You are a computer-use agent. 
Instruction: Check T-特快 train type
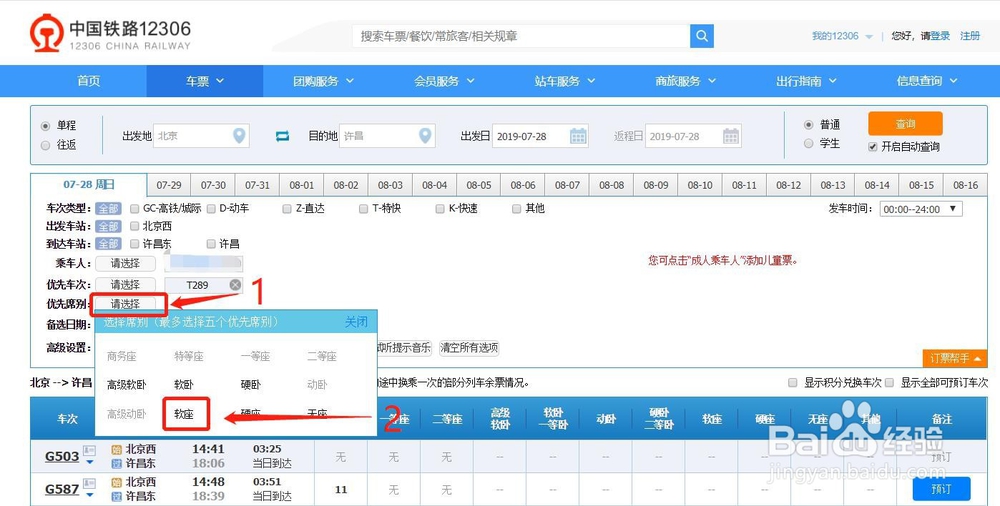[364, 209]
